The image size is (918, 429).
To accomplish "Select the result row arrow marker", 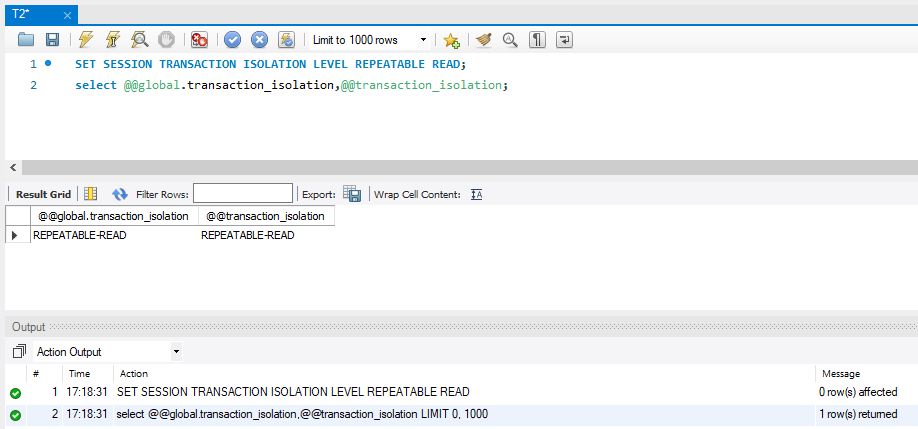I will (16, 235).
